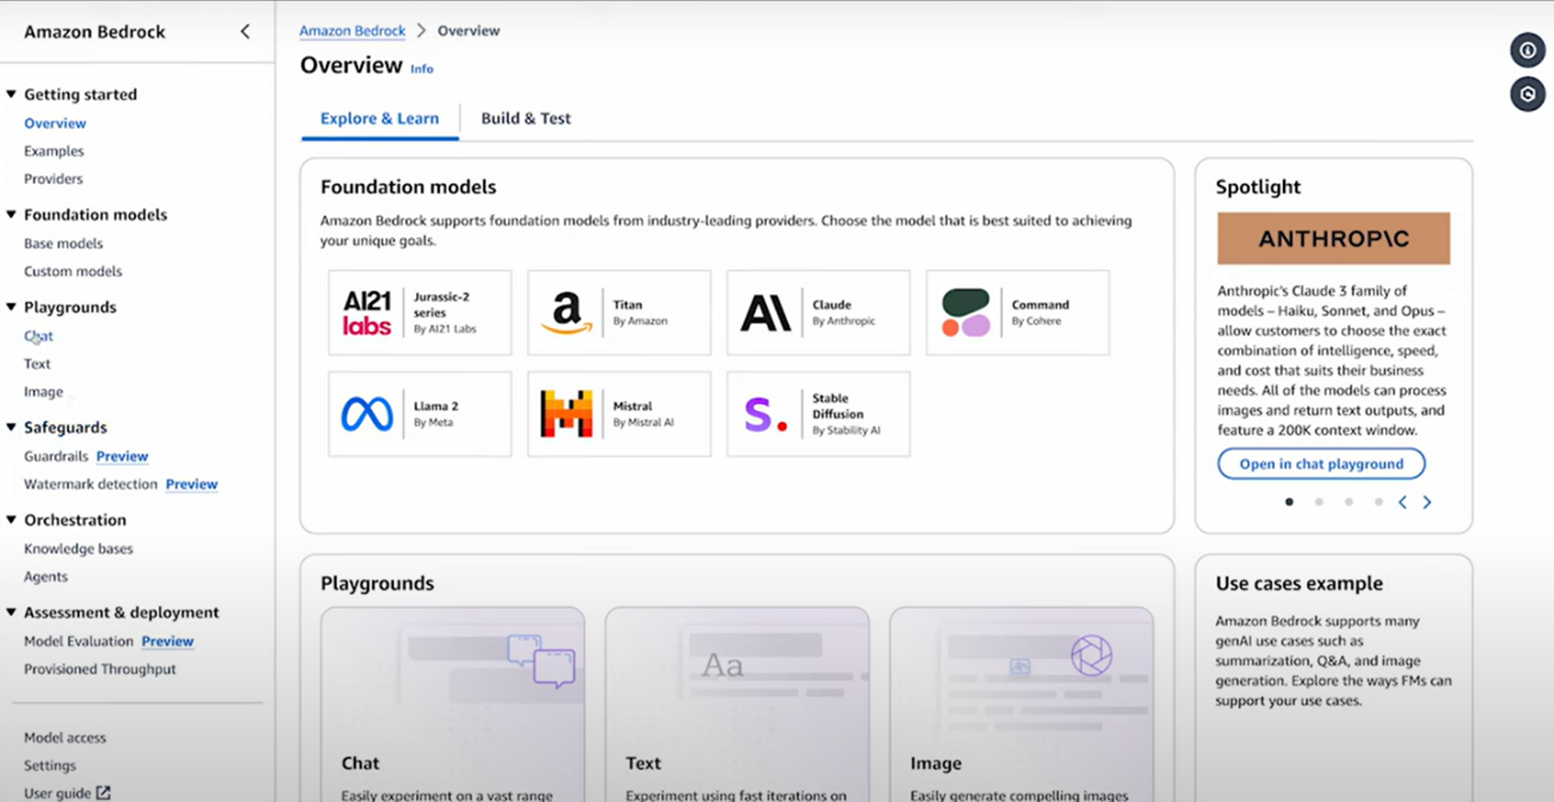This screenshot has height=802, width=1554.
Task: Click the AI21 Labs logo
Action: [x=367, y=313]
